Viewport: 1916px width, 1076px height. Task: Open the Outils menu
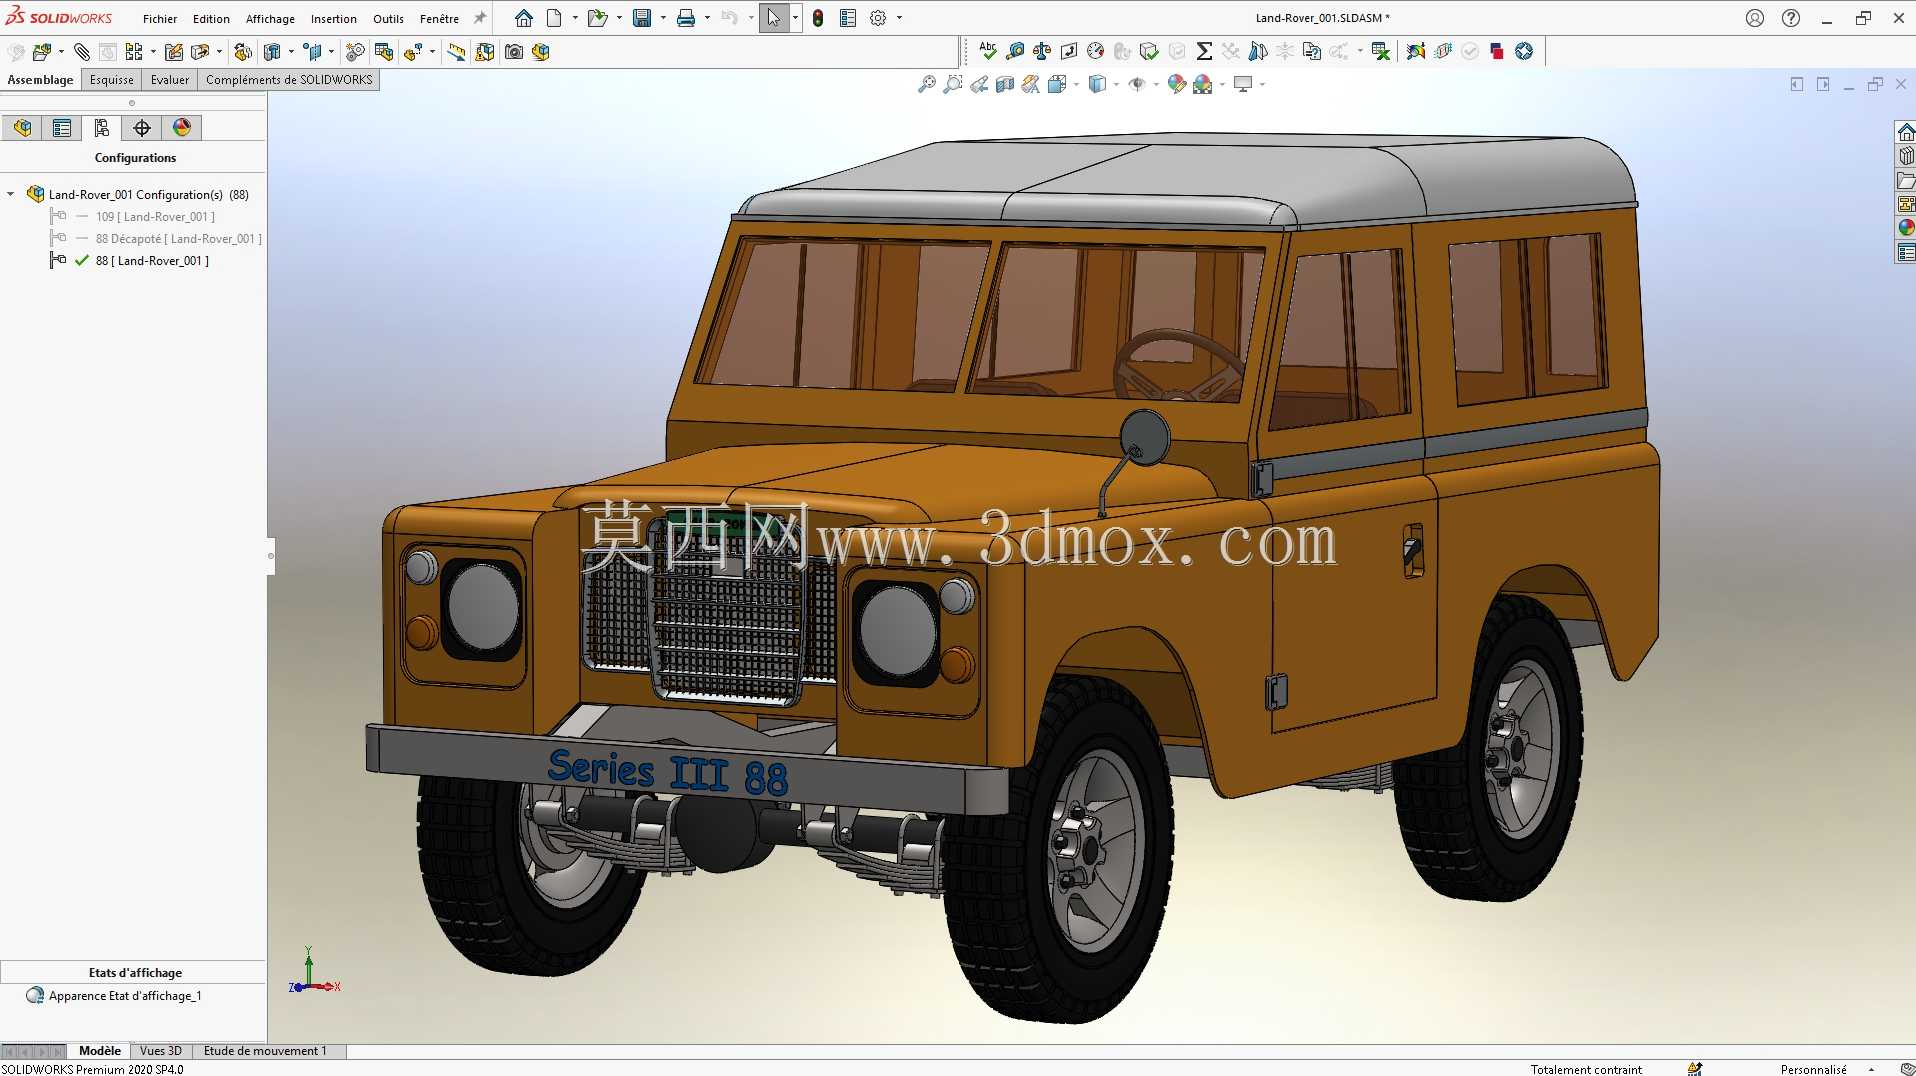coord(388,19)
